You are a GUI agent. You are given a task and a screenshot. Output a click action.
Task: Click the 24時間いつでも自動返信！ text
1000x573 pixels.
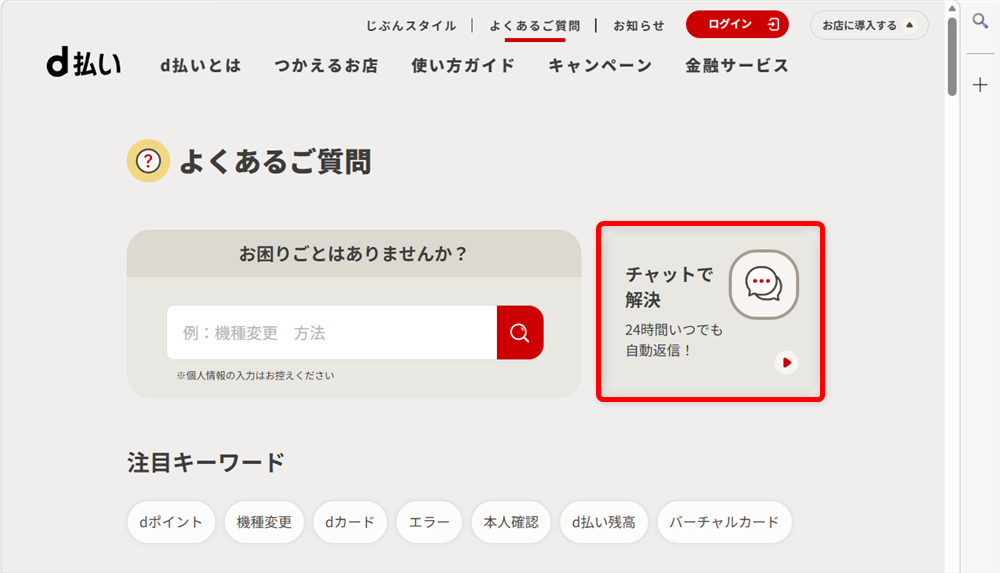pyautogui.click(x=674, y=339)
